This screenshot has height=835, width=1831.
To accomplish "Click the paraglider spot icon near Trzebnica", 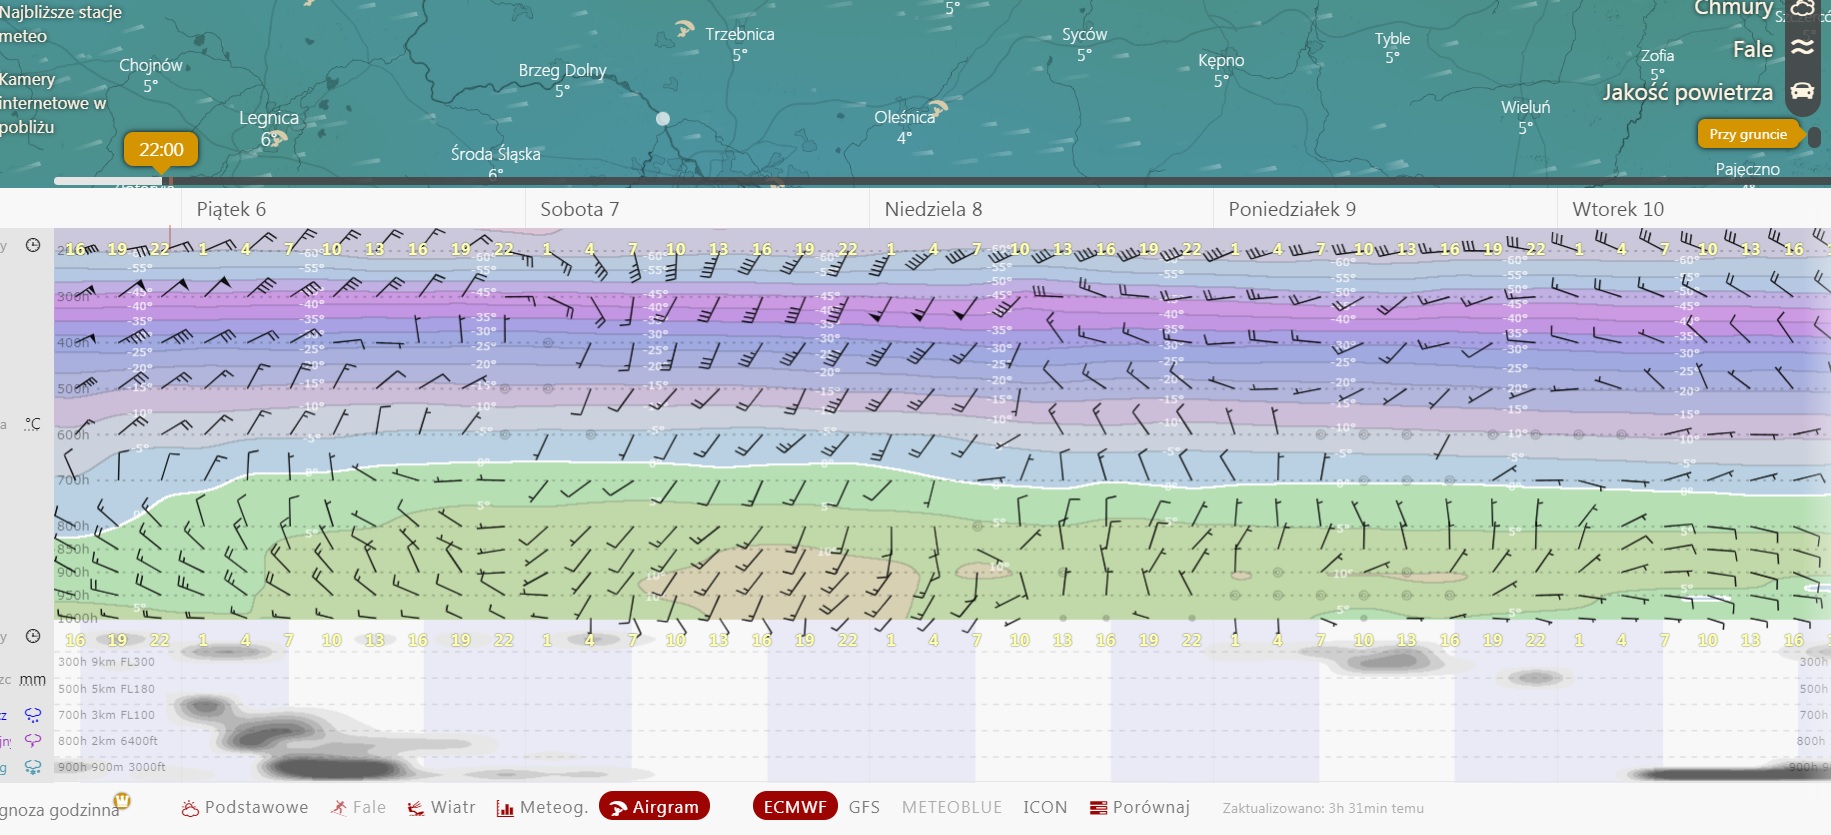I will tap(685, 29).
